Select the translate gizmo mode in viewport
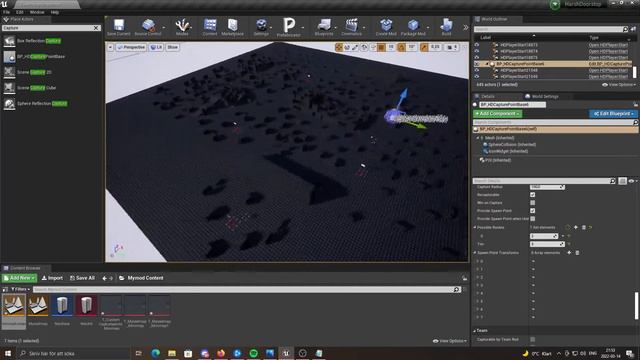This screenshot has height=360, width=640. 339,47
